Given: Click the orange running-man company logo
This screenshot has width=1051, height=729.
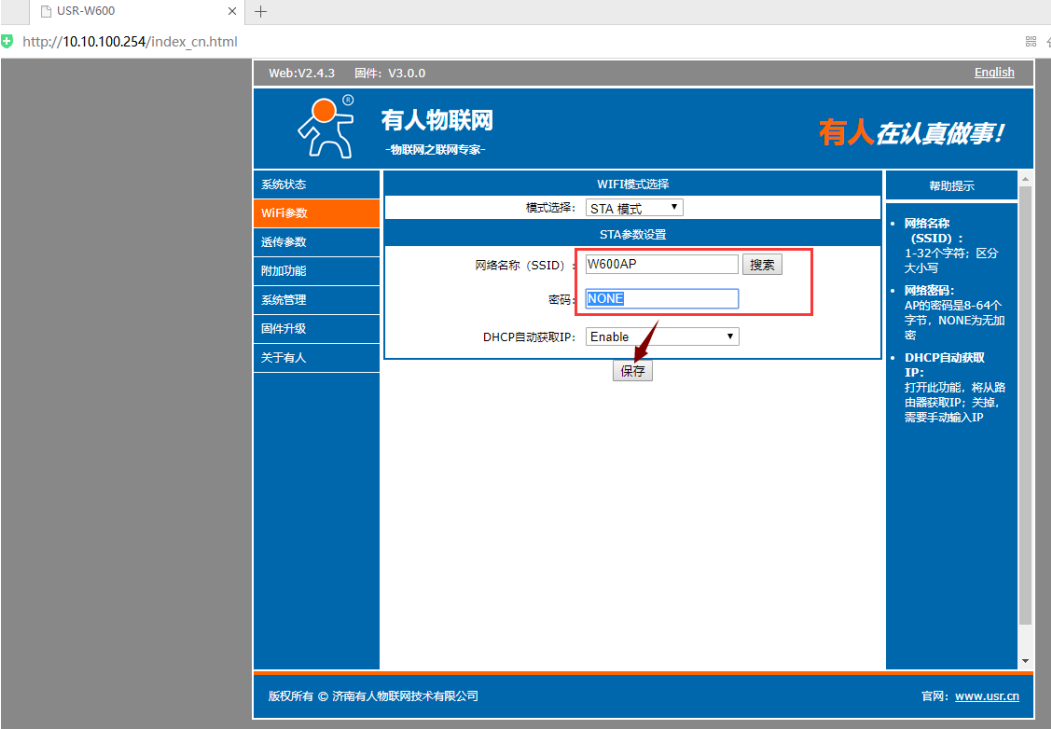Looking at the screenshot, I should tap(327, 127).
